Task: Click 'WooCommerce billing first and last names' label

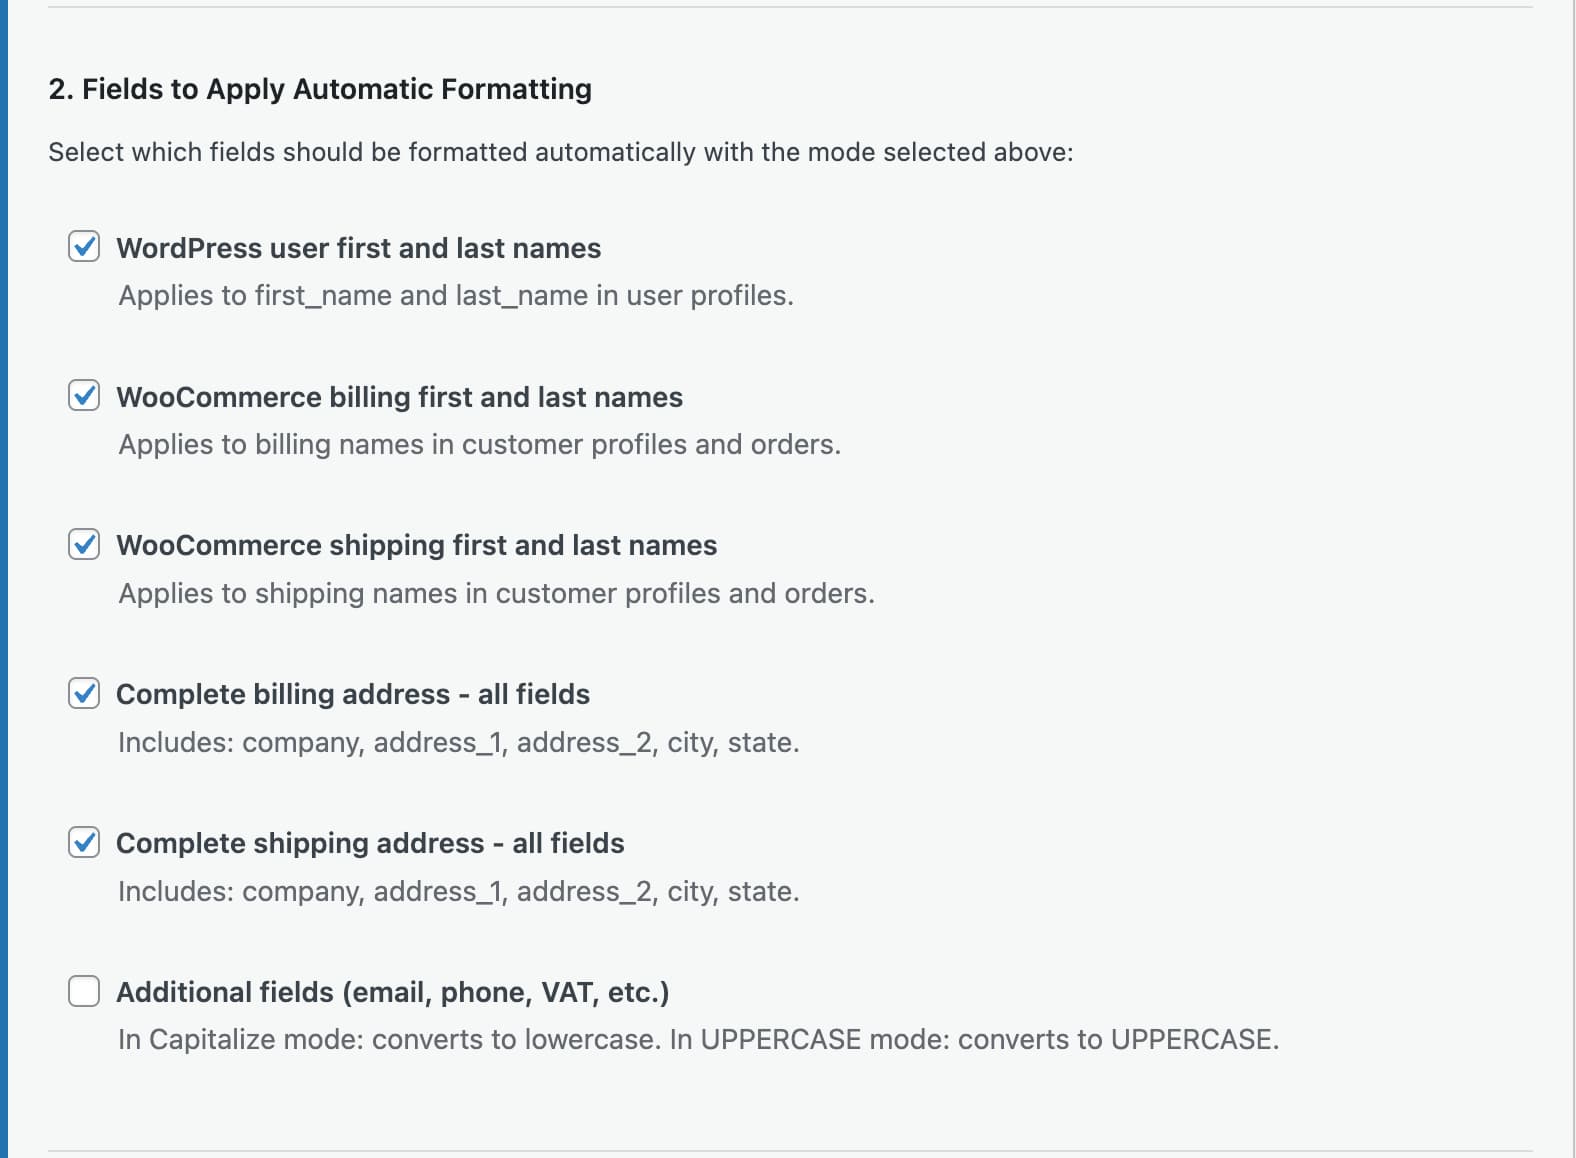Action: (x=399, y=397)
